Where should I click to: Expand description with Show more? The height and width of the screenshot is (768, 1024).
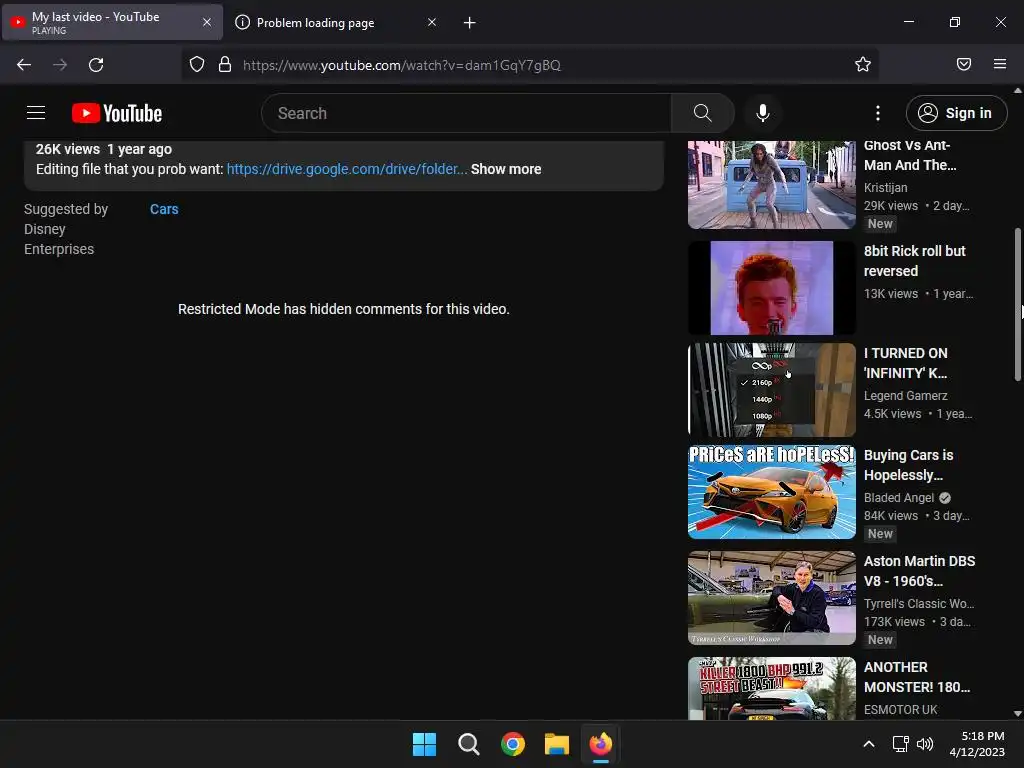pyautogui.click(x=506, y=169)
